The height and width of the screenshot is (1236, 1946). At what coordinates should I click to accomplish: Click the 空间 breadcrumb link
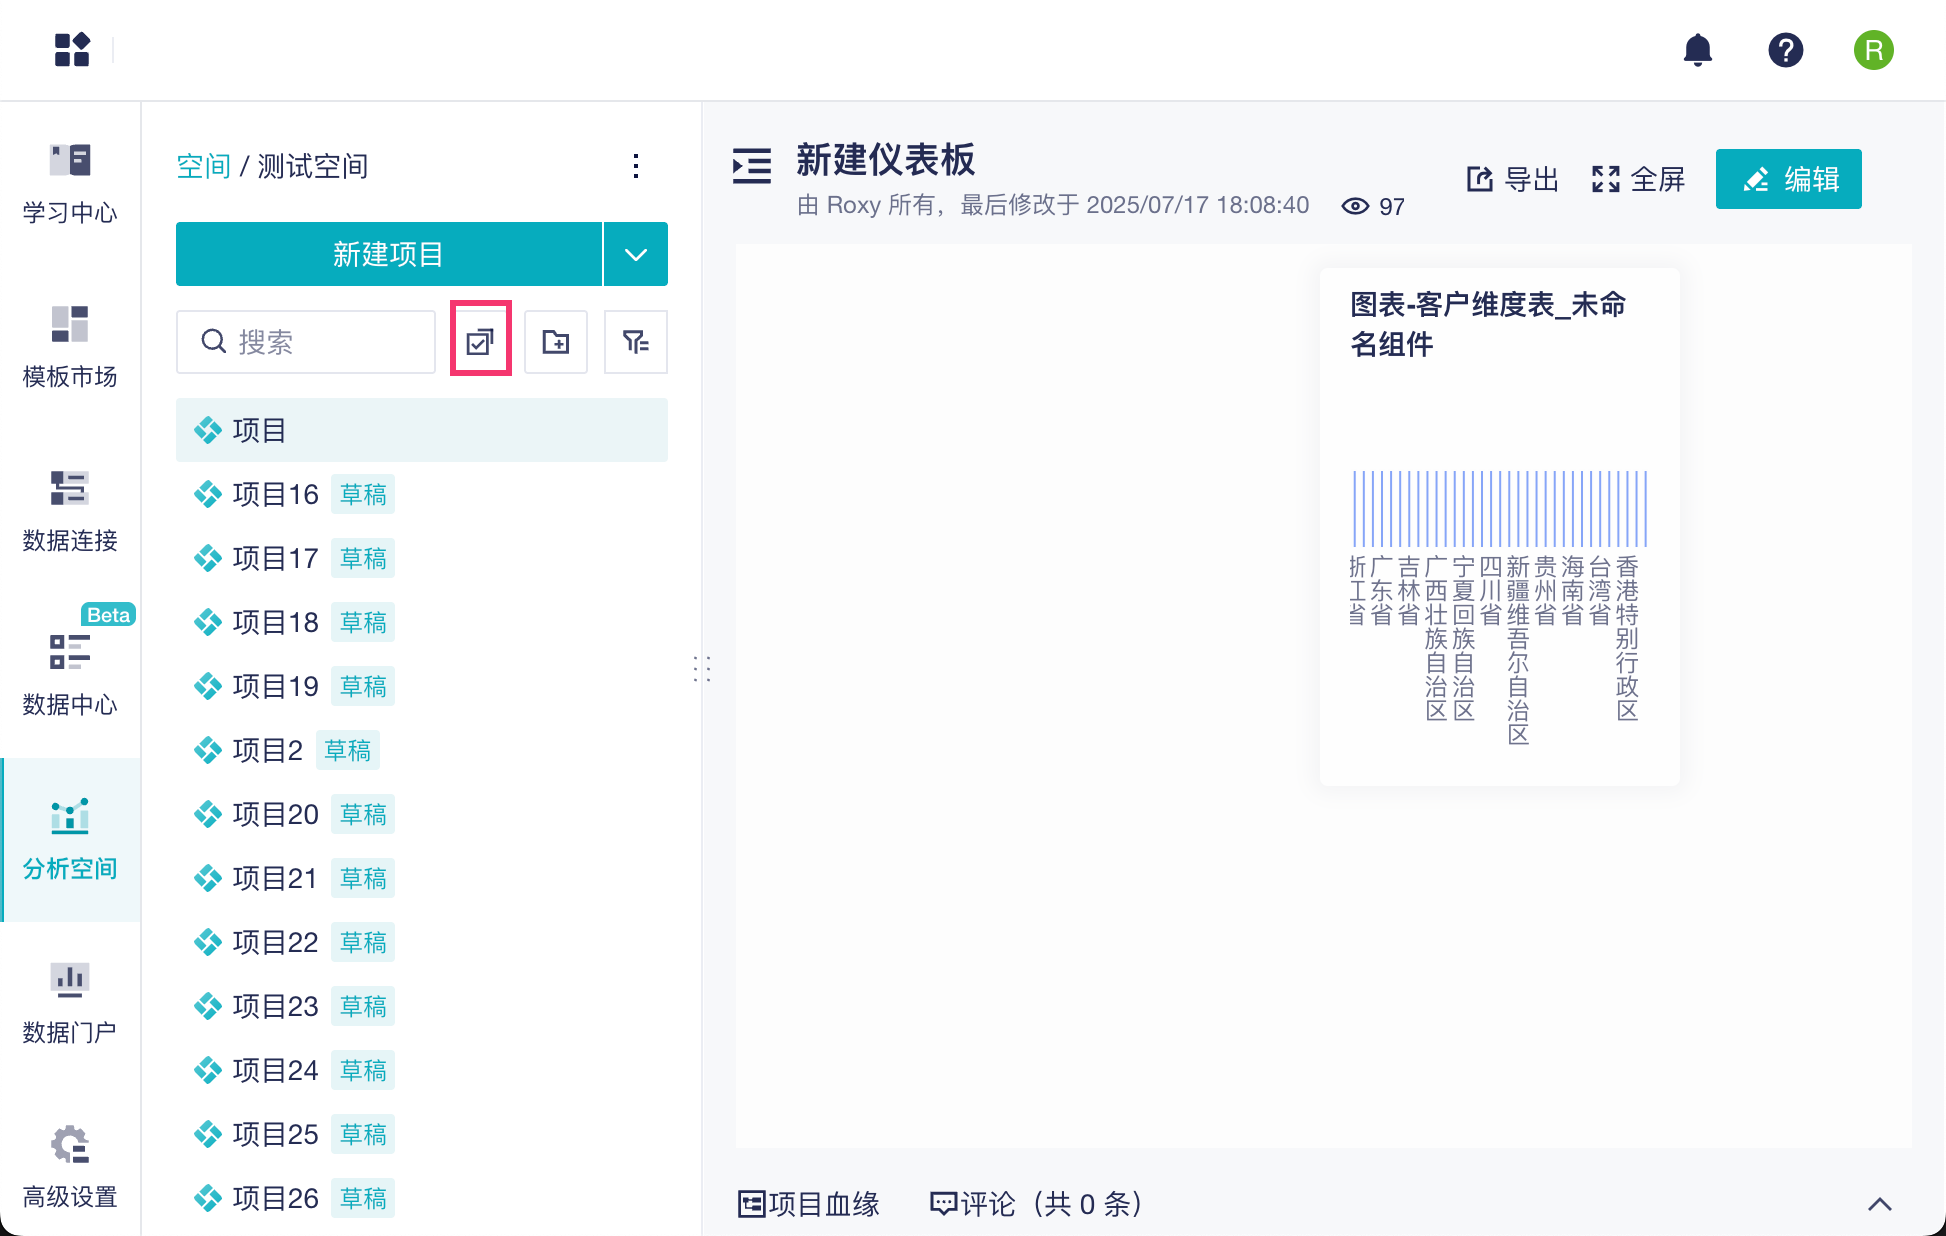tap(203, 166)
